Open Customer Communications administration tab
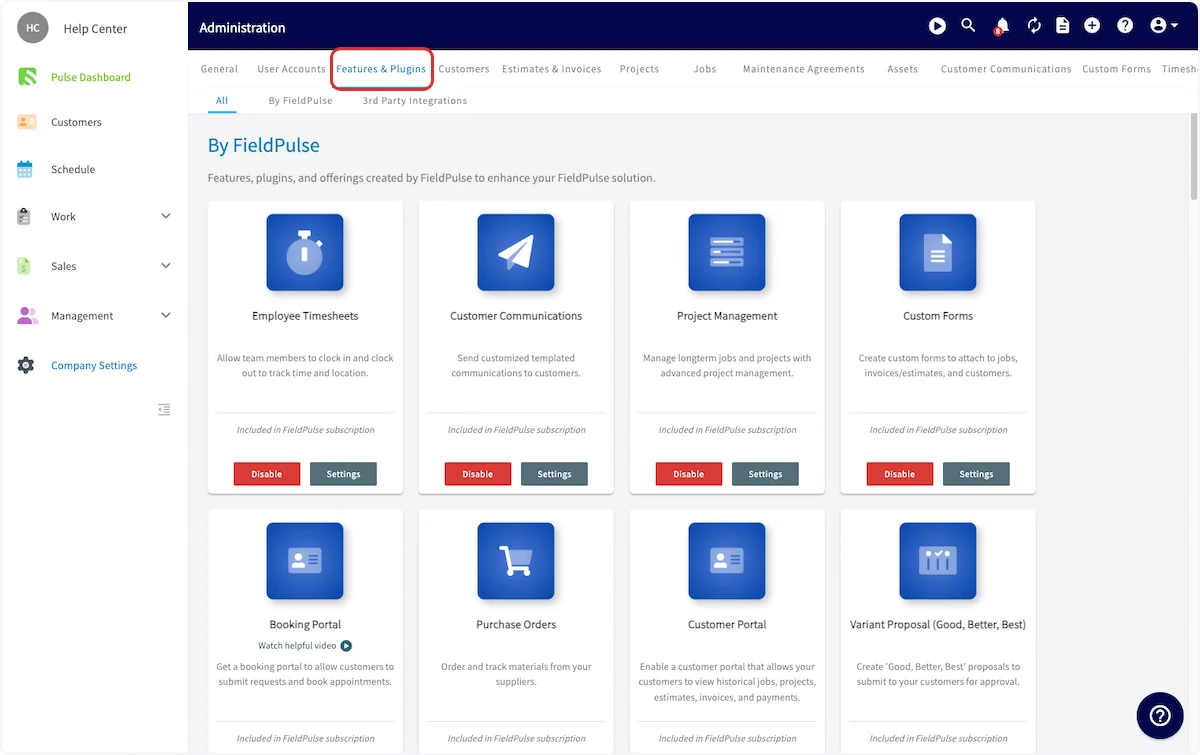The image size is (1200, 755). tap(1006, 69)
